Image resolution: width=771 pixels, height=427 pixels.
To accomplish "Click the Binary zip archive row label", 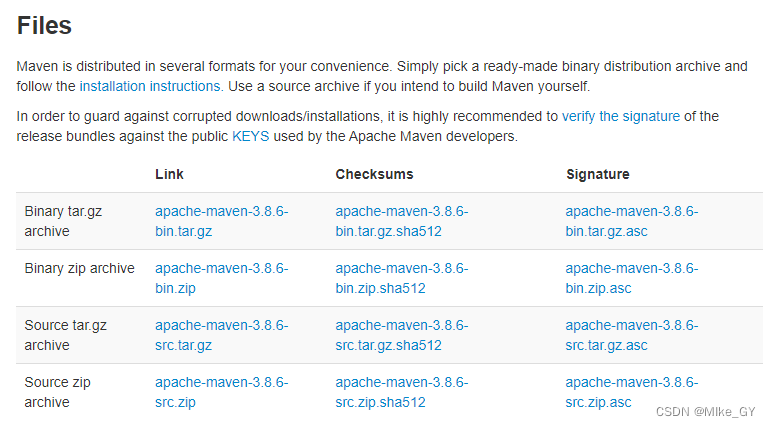I will (x=79, y=268).
